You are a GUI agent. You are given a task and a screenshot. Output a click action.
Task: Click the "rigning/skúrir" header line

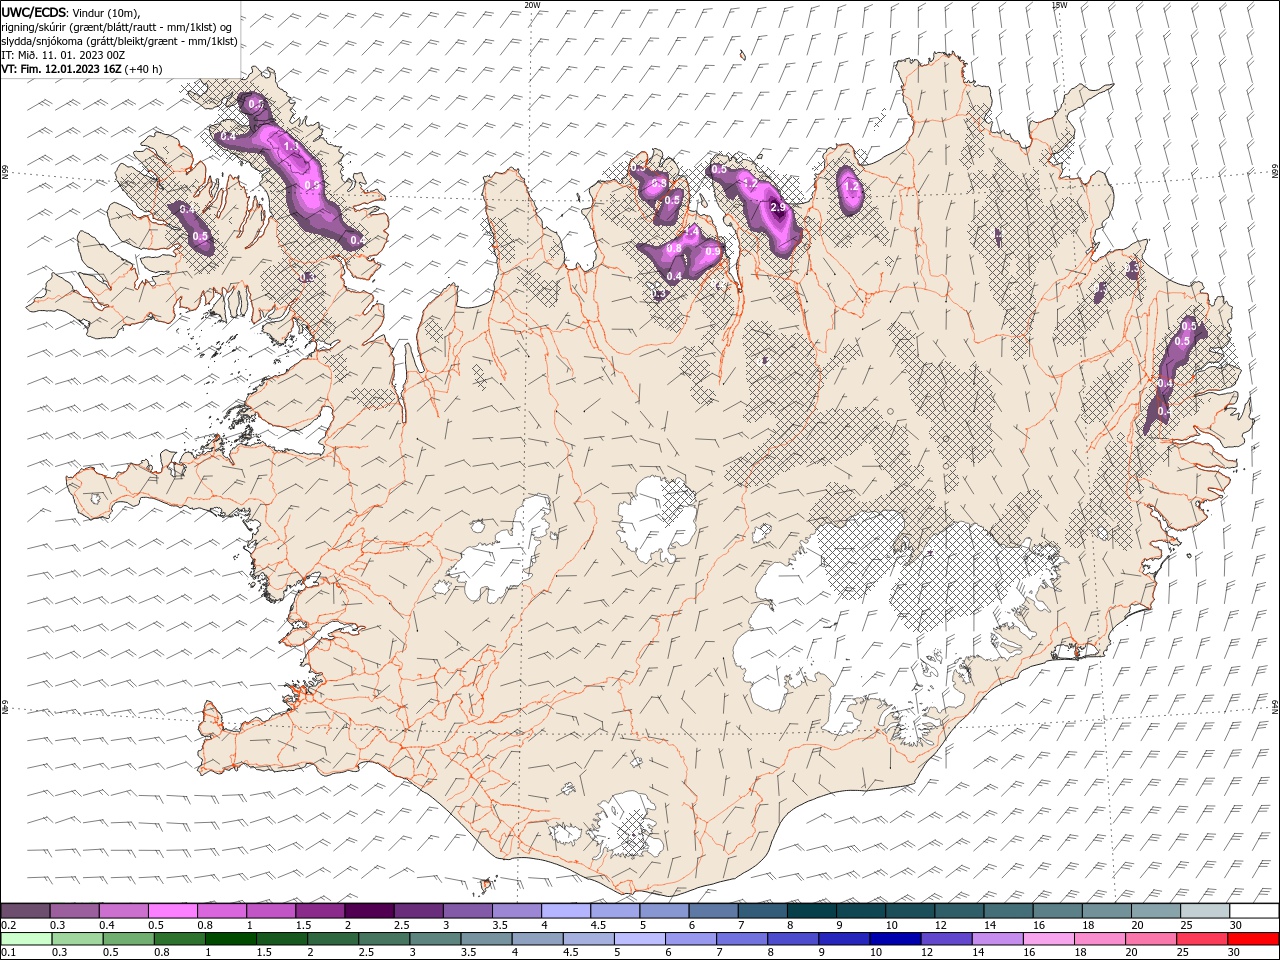(116, 27)
